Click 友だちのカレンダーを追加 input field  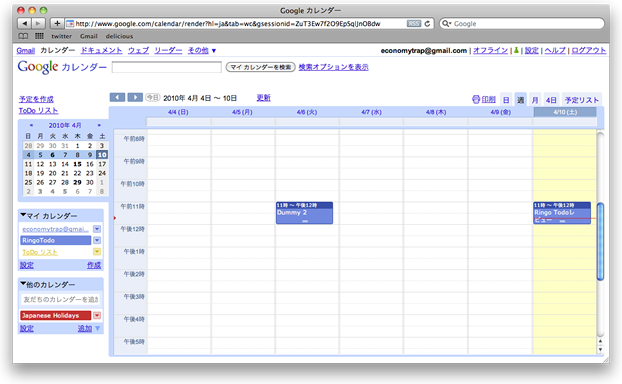tap(60, 300)
